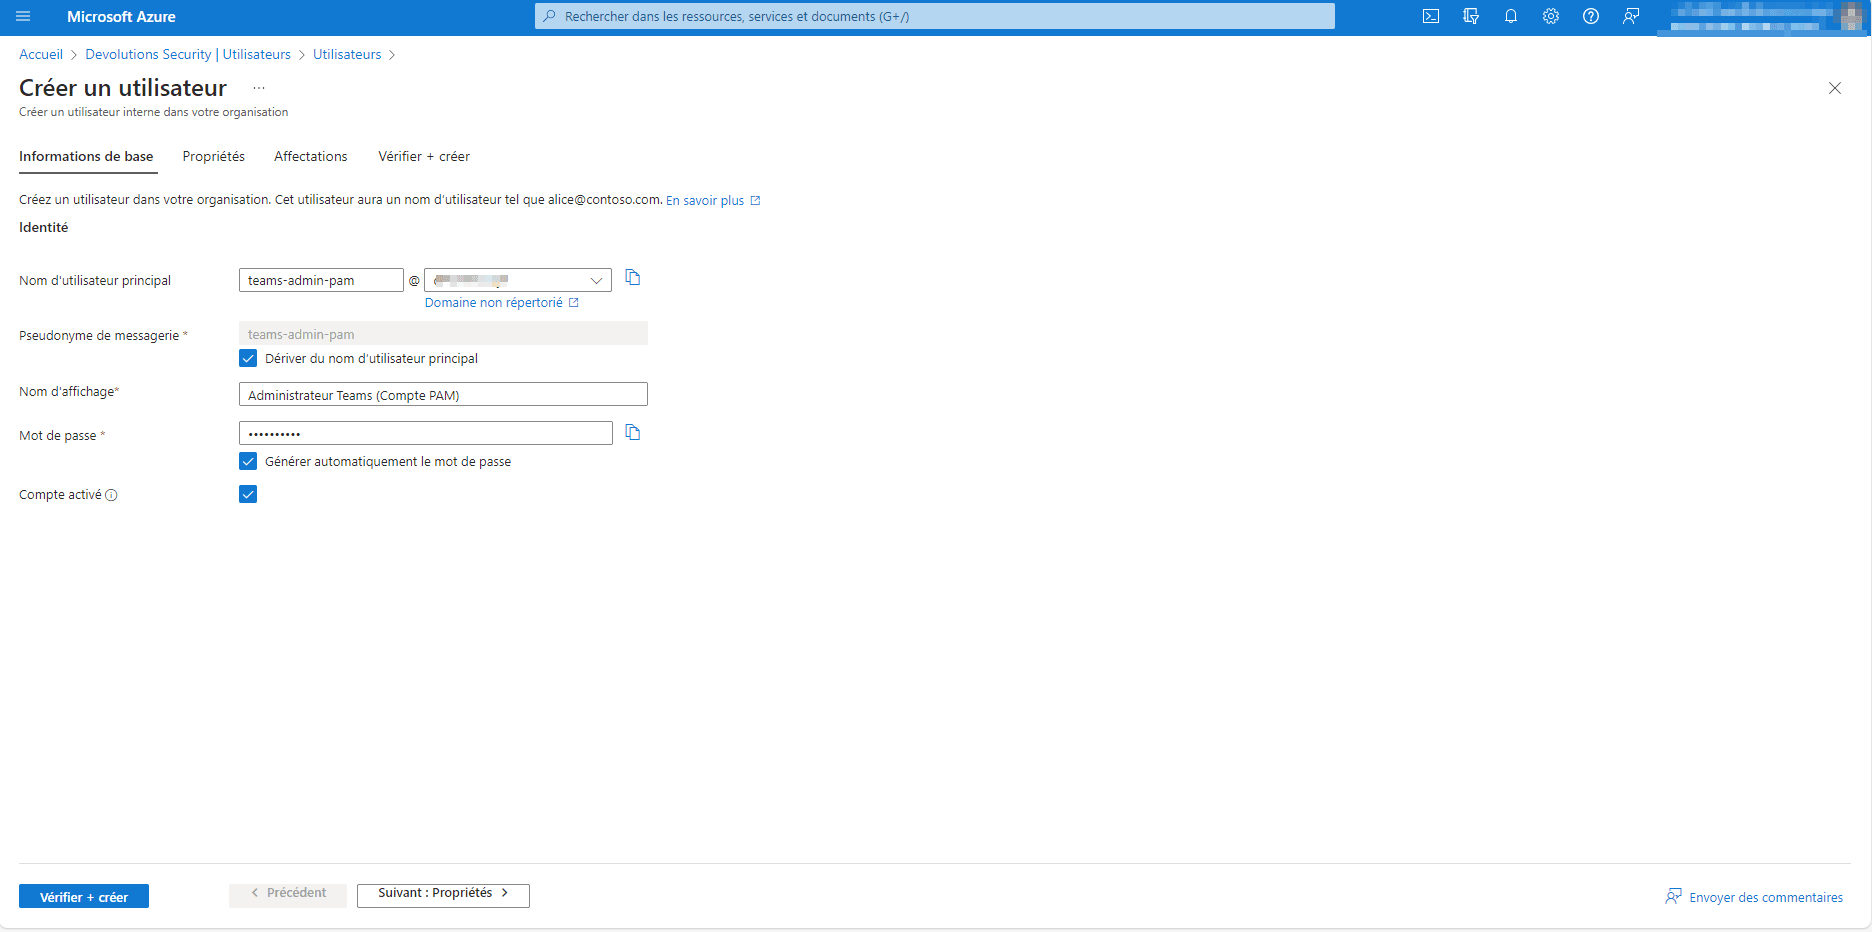Click the feedback icon in top bar
The image size is (1872, 932).
tap(1631, 17)
